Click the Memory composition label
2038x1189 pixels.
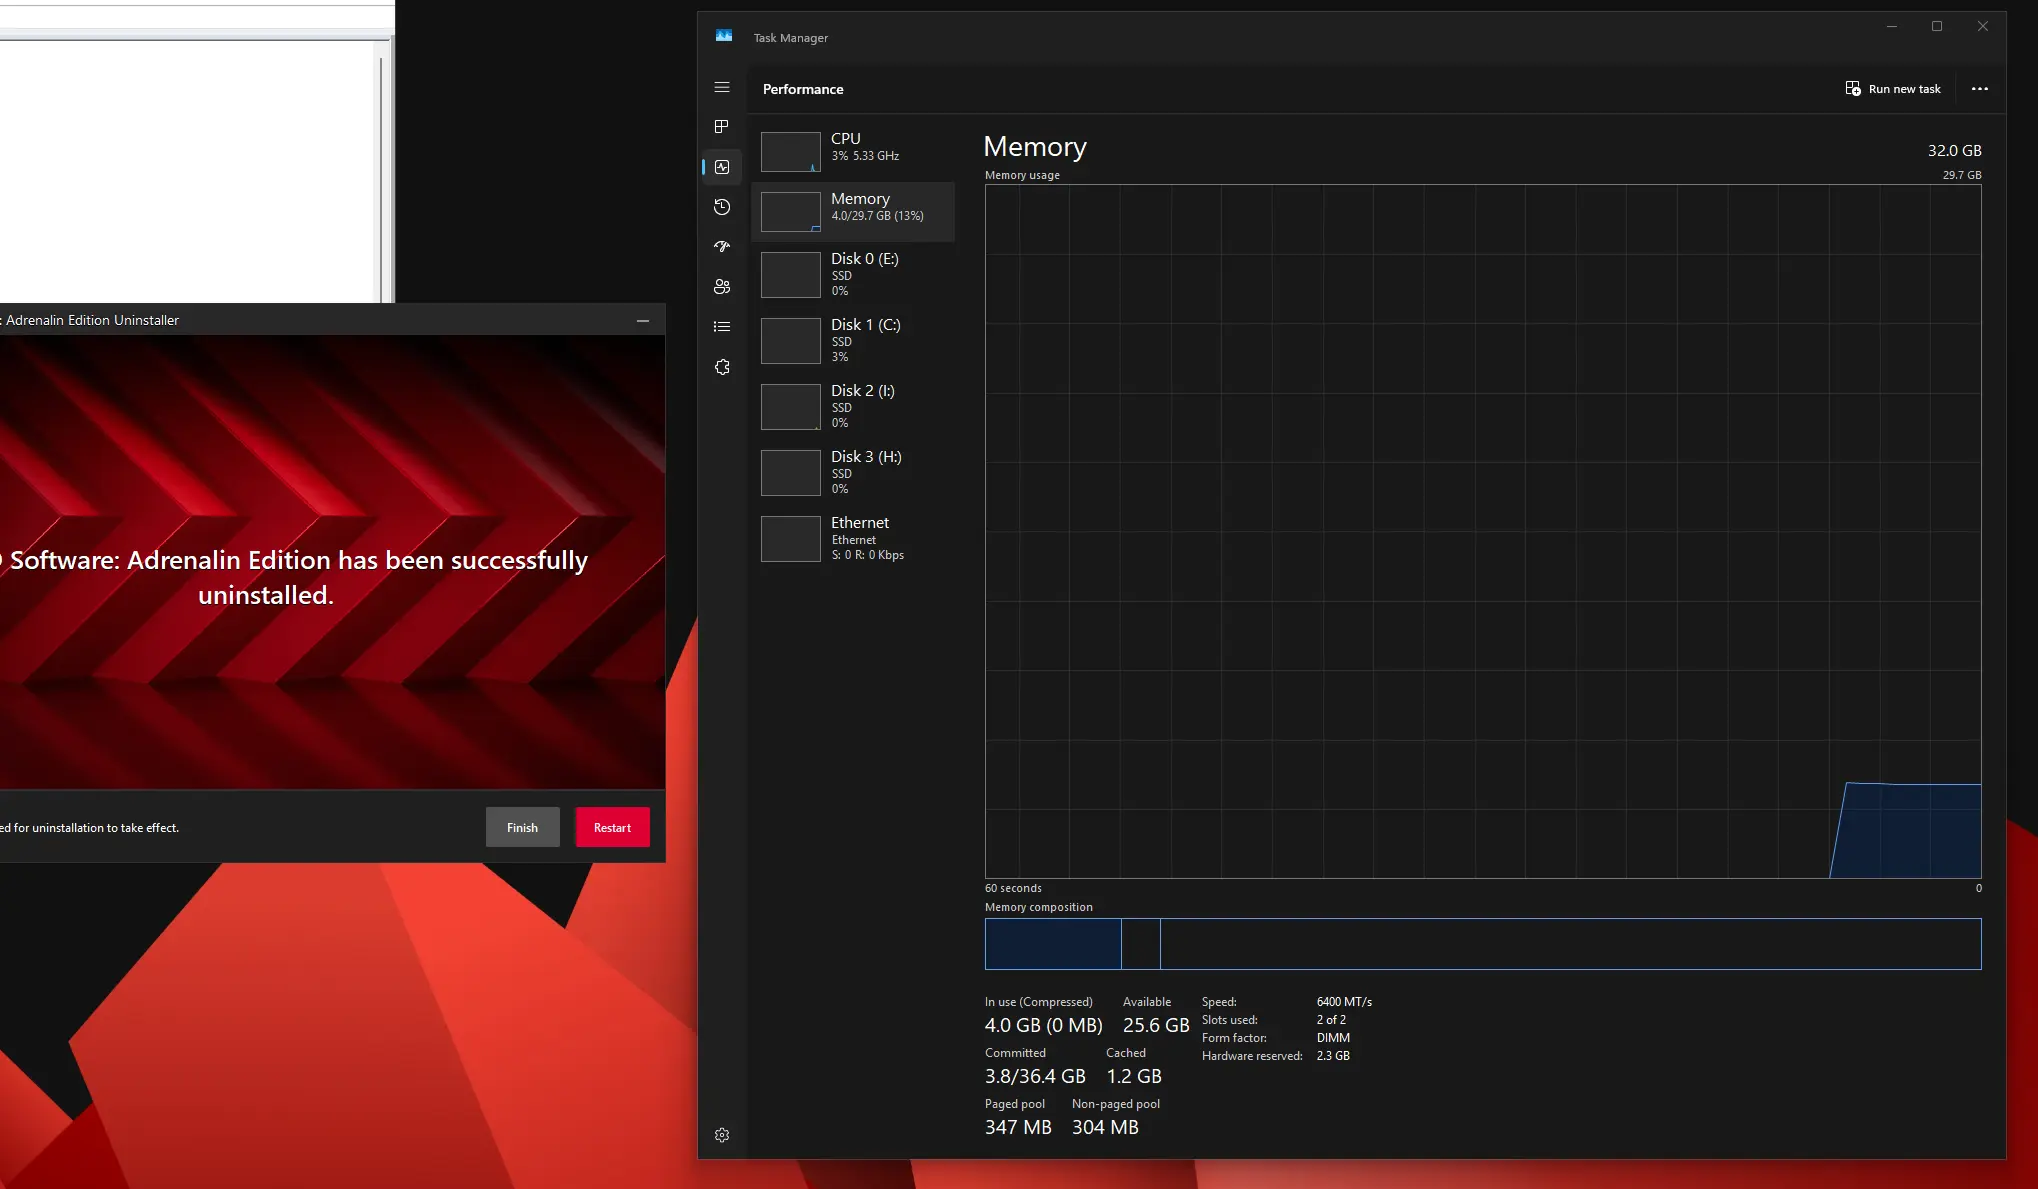[1039, 907]
